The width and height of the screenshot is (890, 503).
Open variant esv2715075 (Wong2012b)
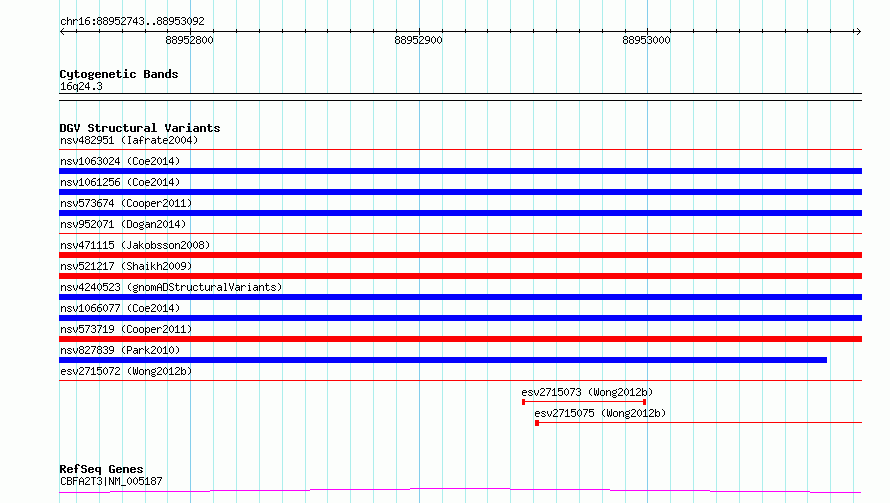[600, 413]
